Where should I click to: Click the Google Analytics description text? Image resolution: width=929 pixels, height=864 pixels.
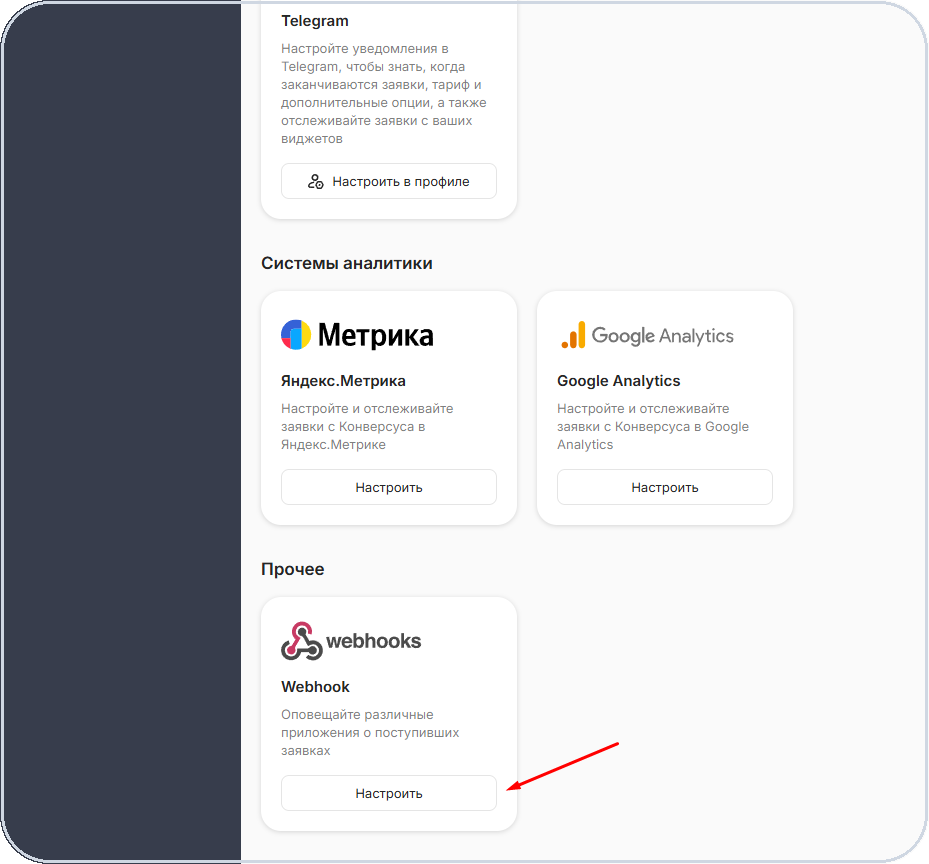click(652, 426)
